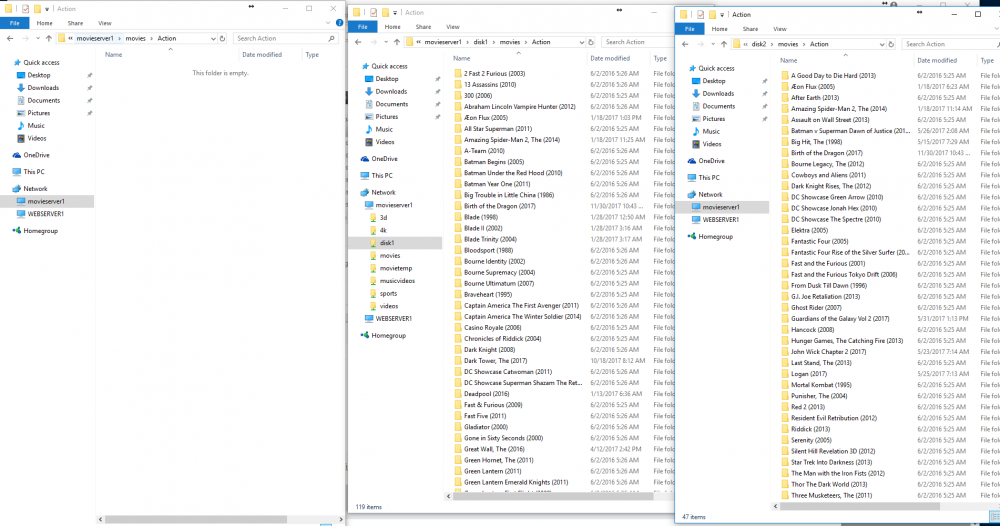Click the Up arrow in the middle window
The image size is (1000, 526).
coord(397,42)
